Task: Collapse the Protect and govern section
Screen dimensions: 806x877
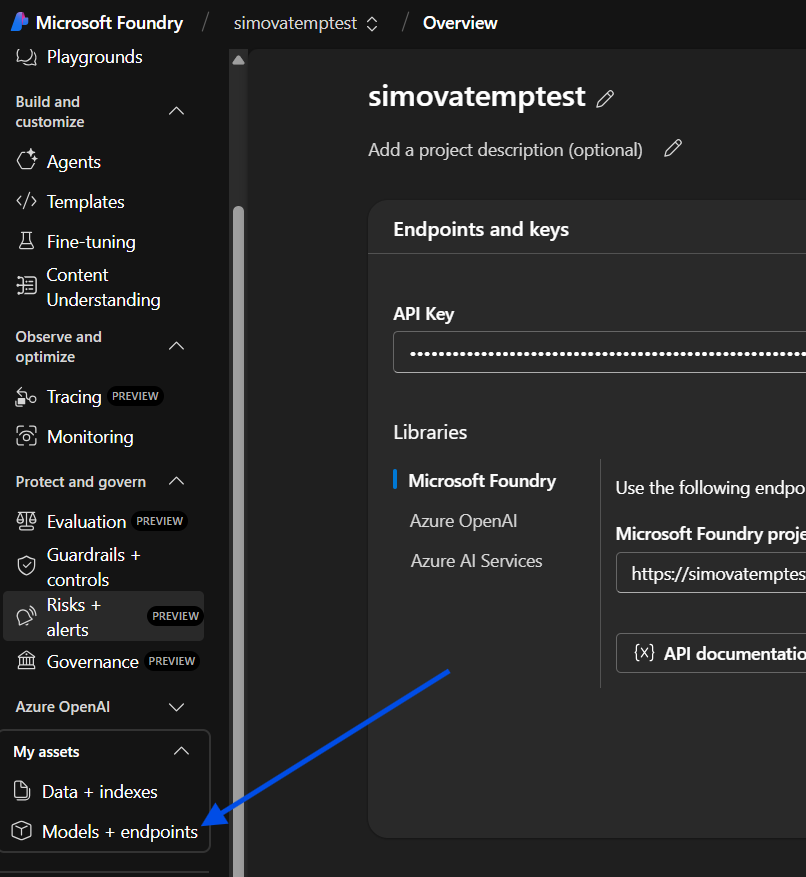Action: click(x=177, y=481)
